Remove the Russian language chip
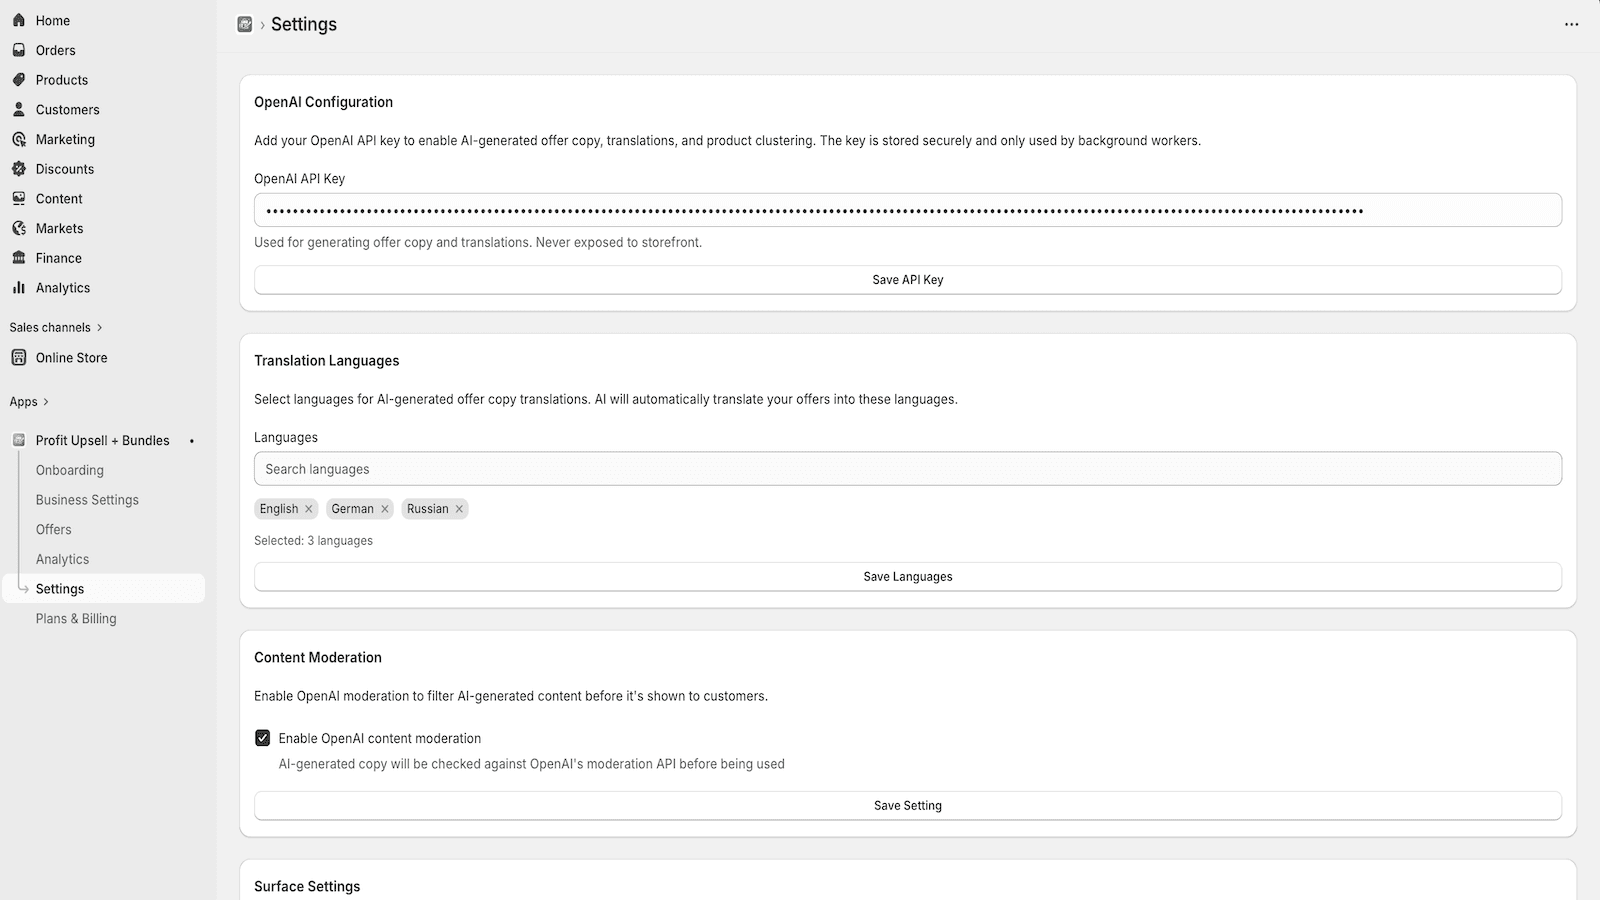Viewport: 1600px width, 900px height. [x=459, y=509]
